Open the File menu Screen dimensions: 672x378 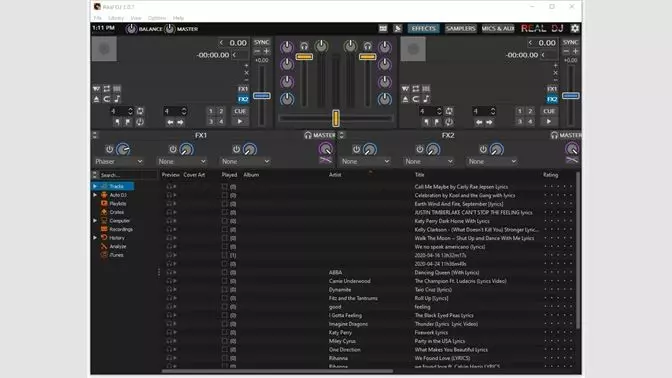pos(98,18)
